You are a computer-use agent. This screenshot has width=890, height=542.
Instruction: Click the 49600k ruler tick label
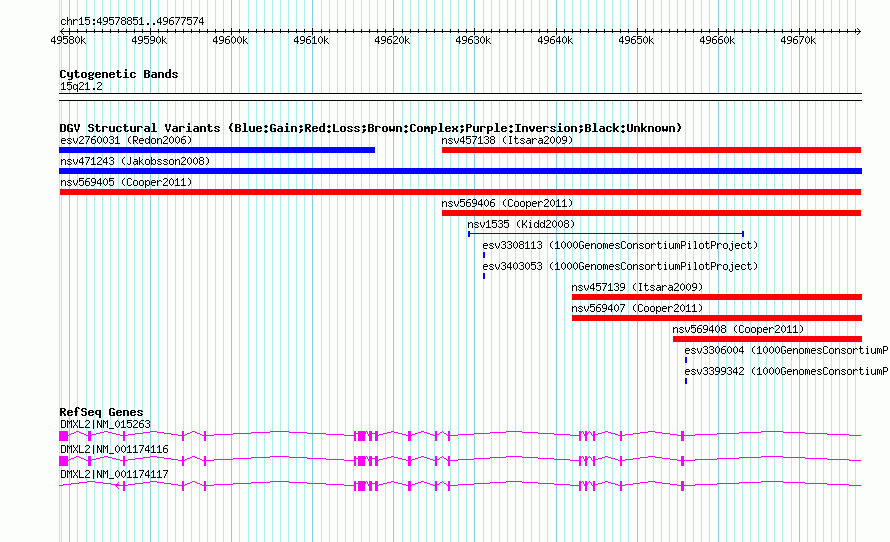pyautogui.click(x=230, y=40)
